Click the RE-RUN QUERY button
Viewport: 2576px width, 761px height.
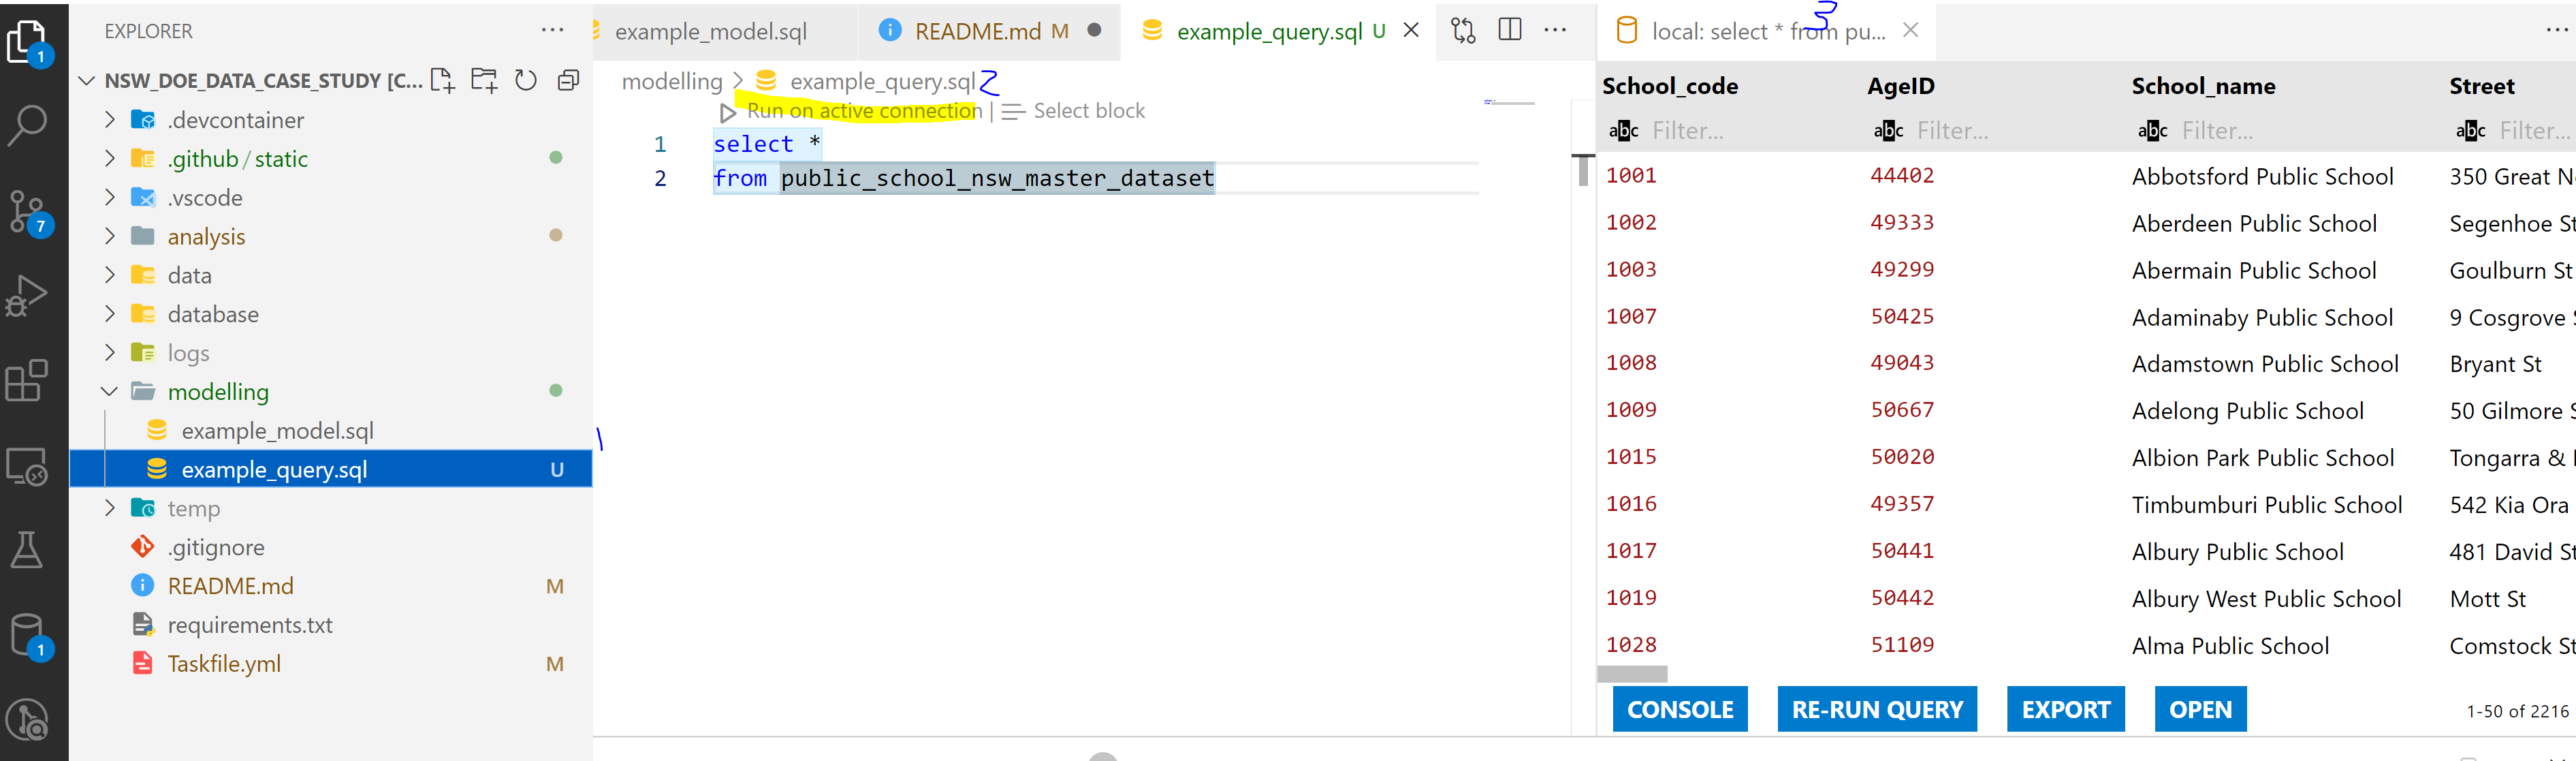coord(1878,710)
